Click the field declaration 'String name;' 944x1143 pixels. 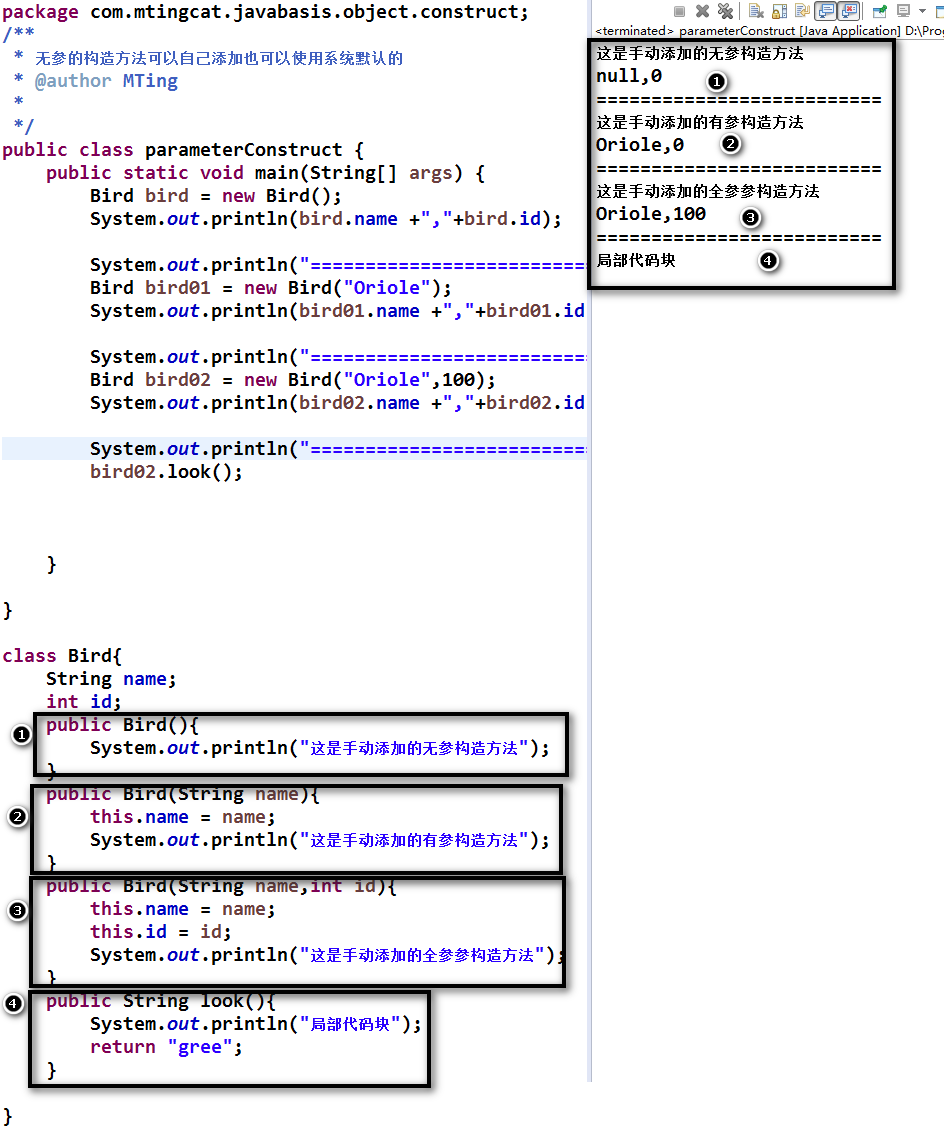point(111,679)
